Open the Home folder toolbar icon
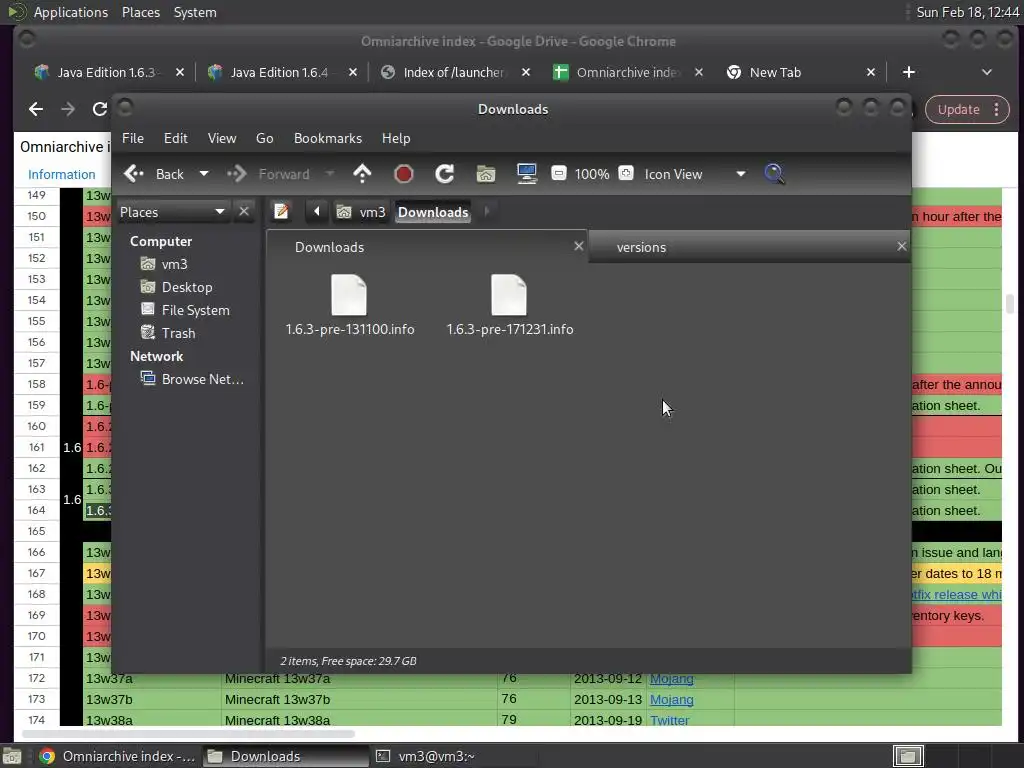 pos(485,174)
